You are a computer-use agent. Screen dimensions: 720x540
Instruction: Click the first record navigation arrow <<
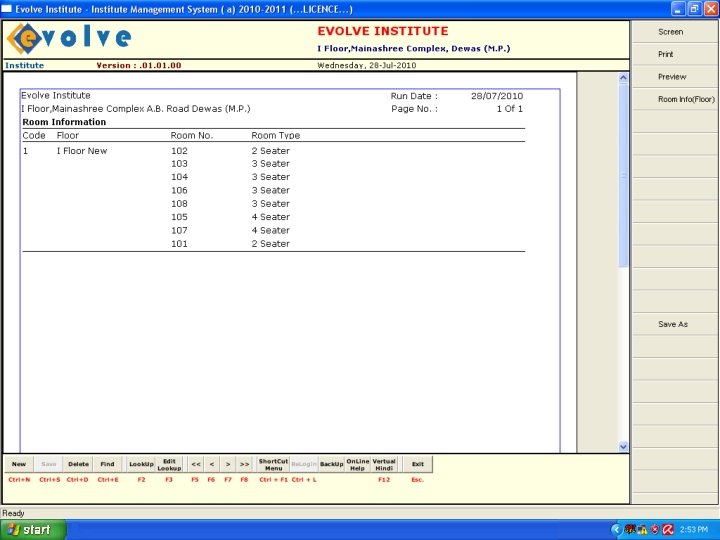[196, 464]
